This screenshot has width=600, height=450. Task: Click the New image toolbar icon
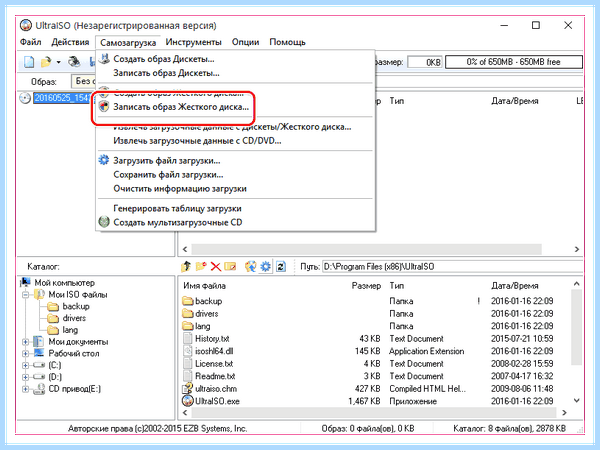pos(29,62)
